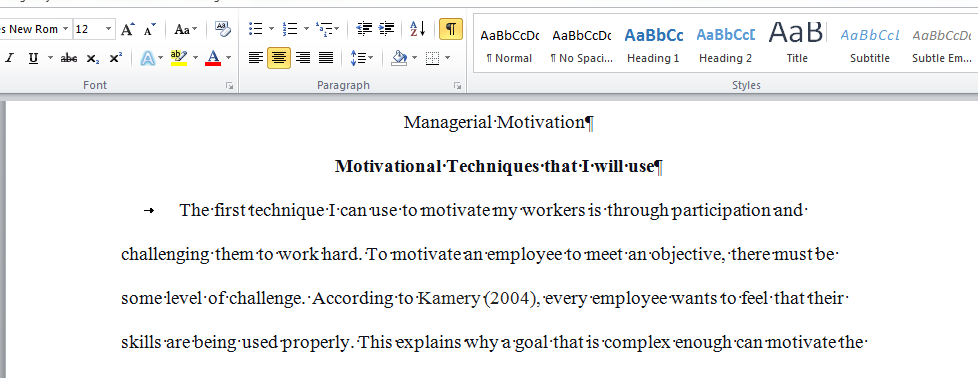Viewport: 978px width, 378px height.
Task: Toggle strikethrough formatting
Action: [x=69, y=59]
